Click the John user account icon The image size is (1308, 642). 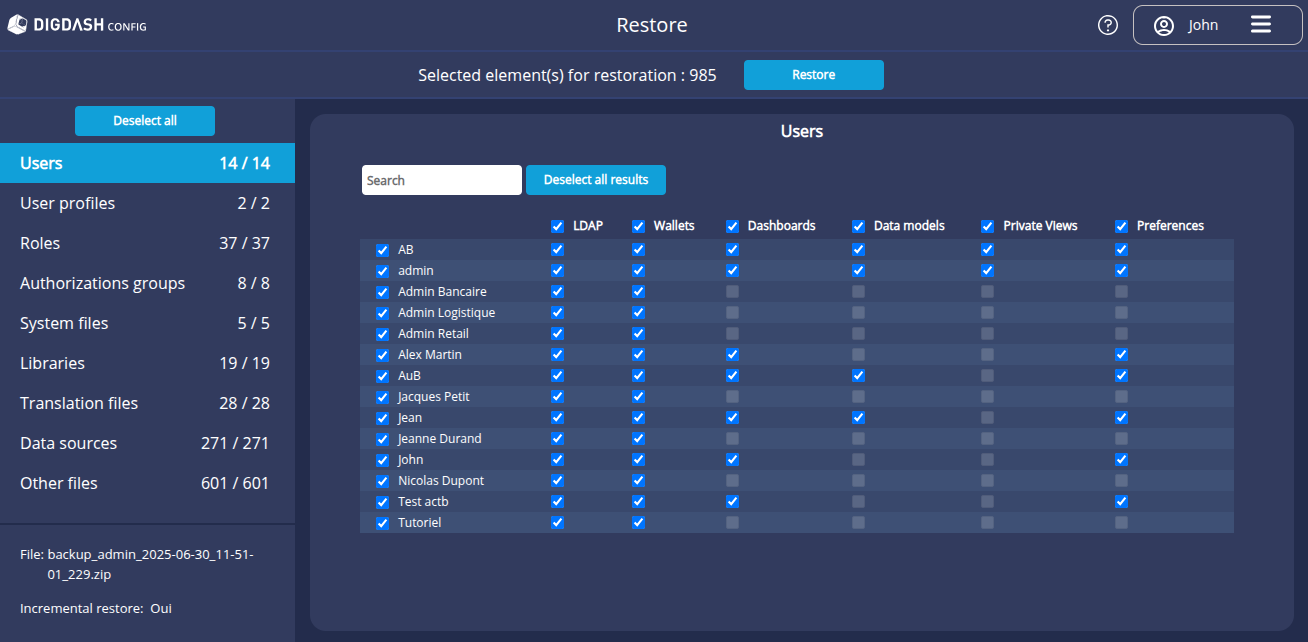click(x=1163, y=24)
